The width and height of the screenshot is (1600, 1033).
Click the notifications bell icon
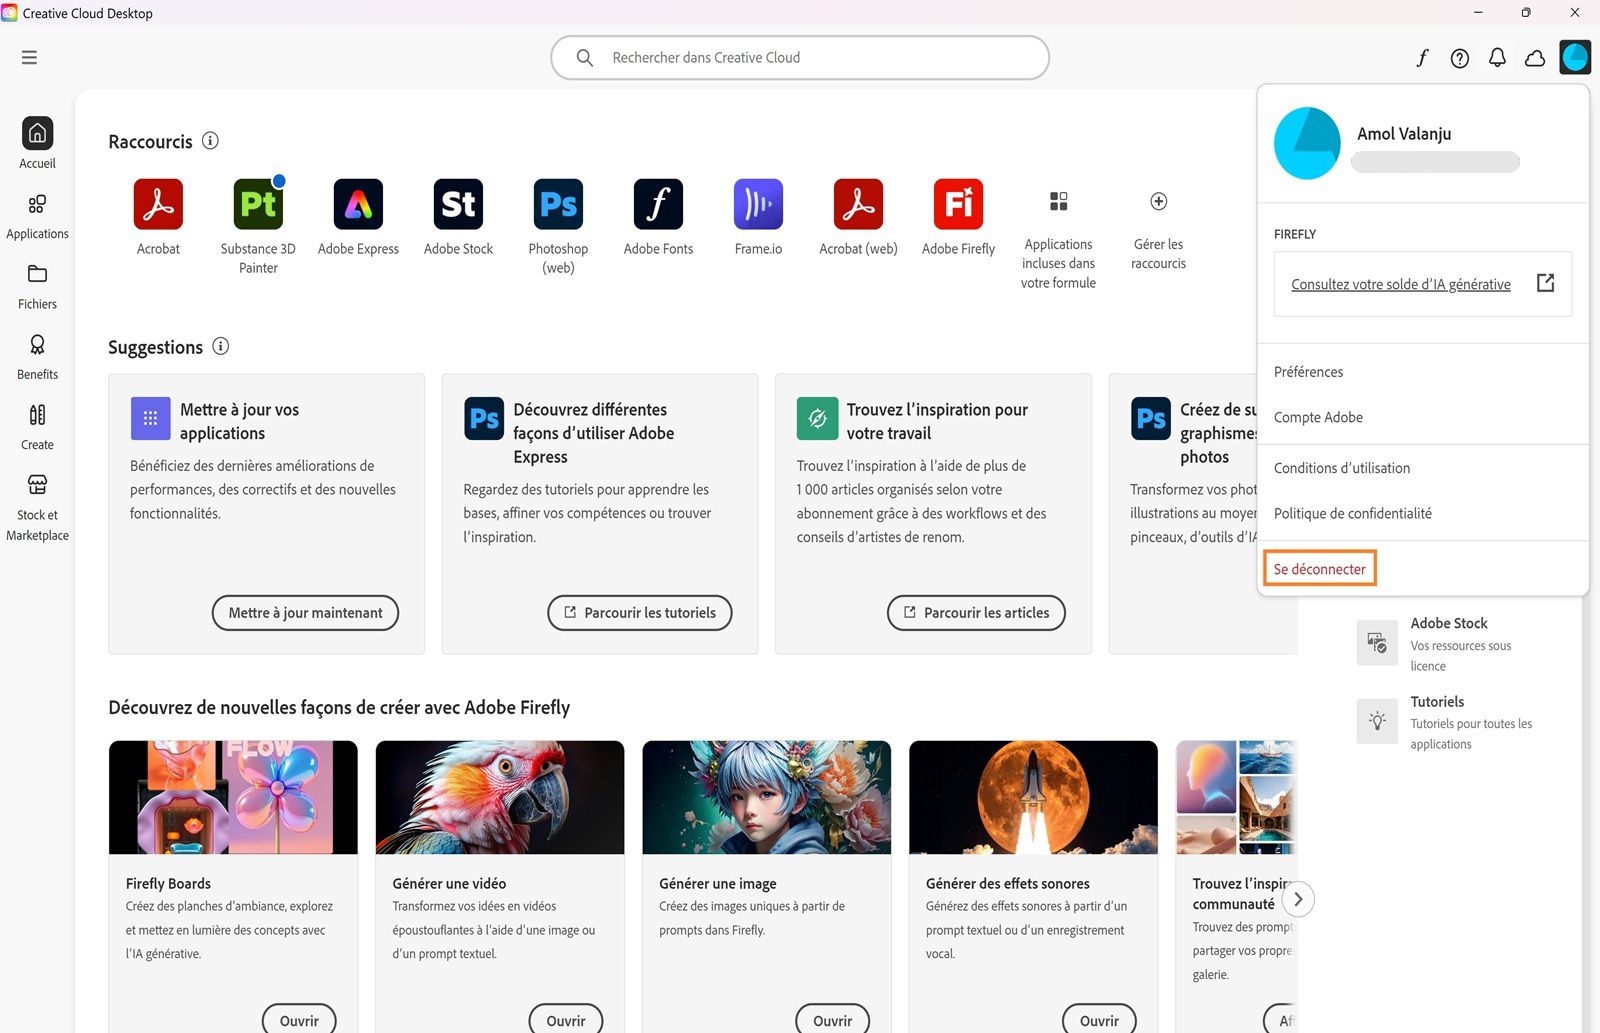[x=1497, y=57]
